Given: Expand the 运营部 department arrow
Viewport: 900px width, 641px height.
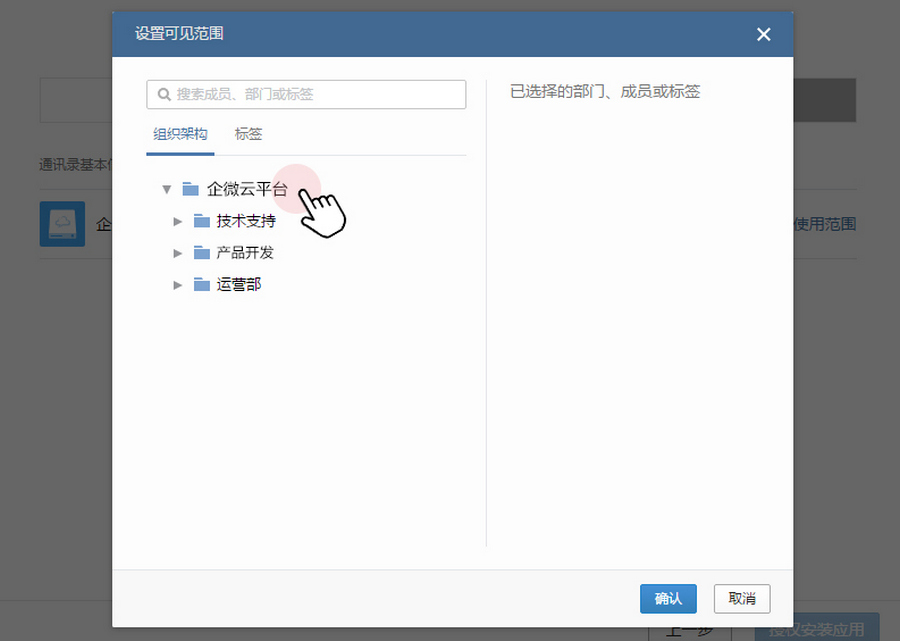Looking at the screenshot, I should (178, 285).
